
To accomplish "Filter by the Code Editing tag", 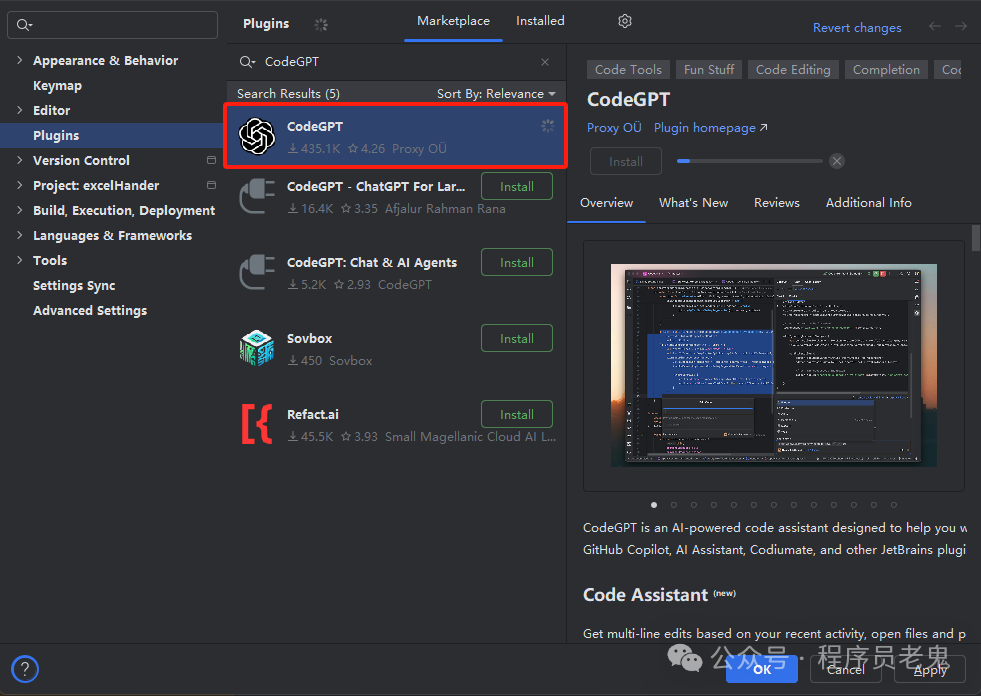I will pos(793,69).
